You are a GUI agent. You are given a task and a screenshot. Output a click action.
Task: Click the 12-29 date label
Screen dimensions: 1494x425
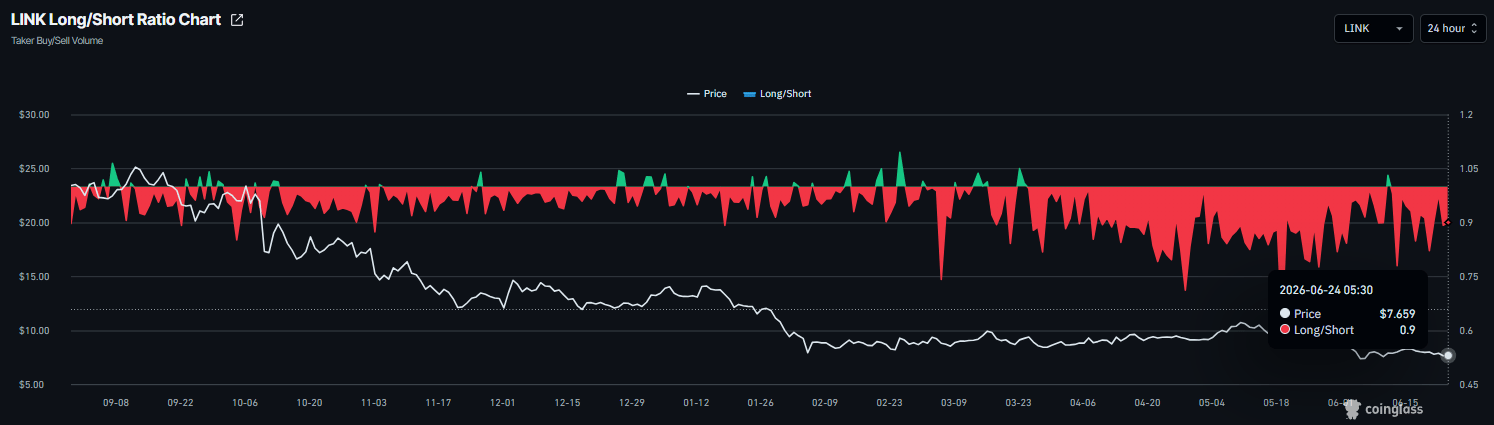coord(632,403)
